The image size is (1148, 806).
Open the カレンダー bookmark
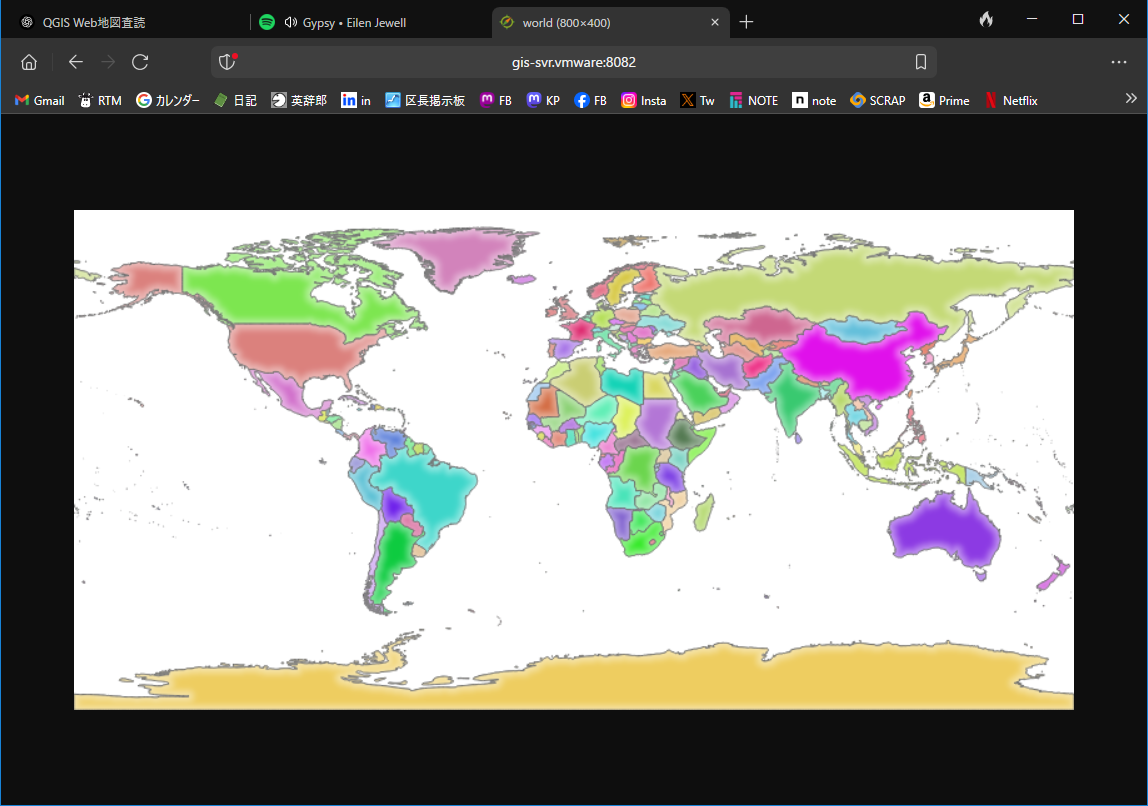[x=168, y=100]
